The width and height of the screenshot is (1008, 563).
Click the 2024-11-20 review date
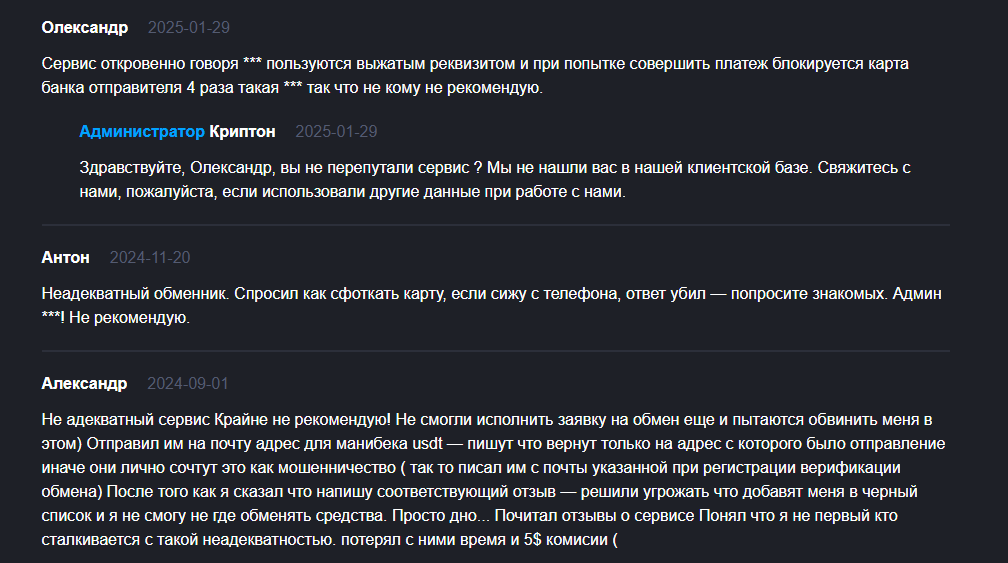150,258
